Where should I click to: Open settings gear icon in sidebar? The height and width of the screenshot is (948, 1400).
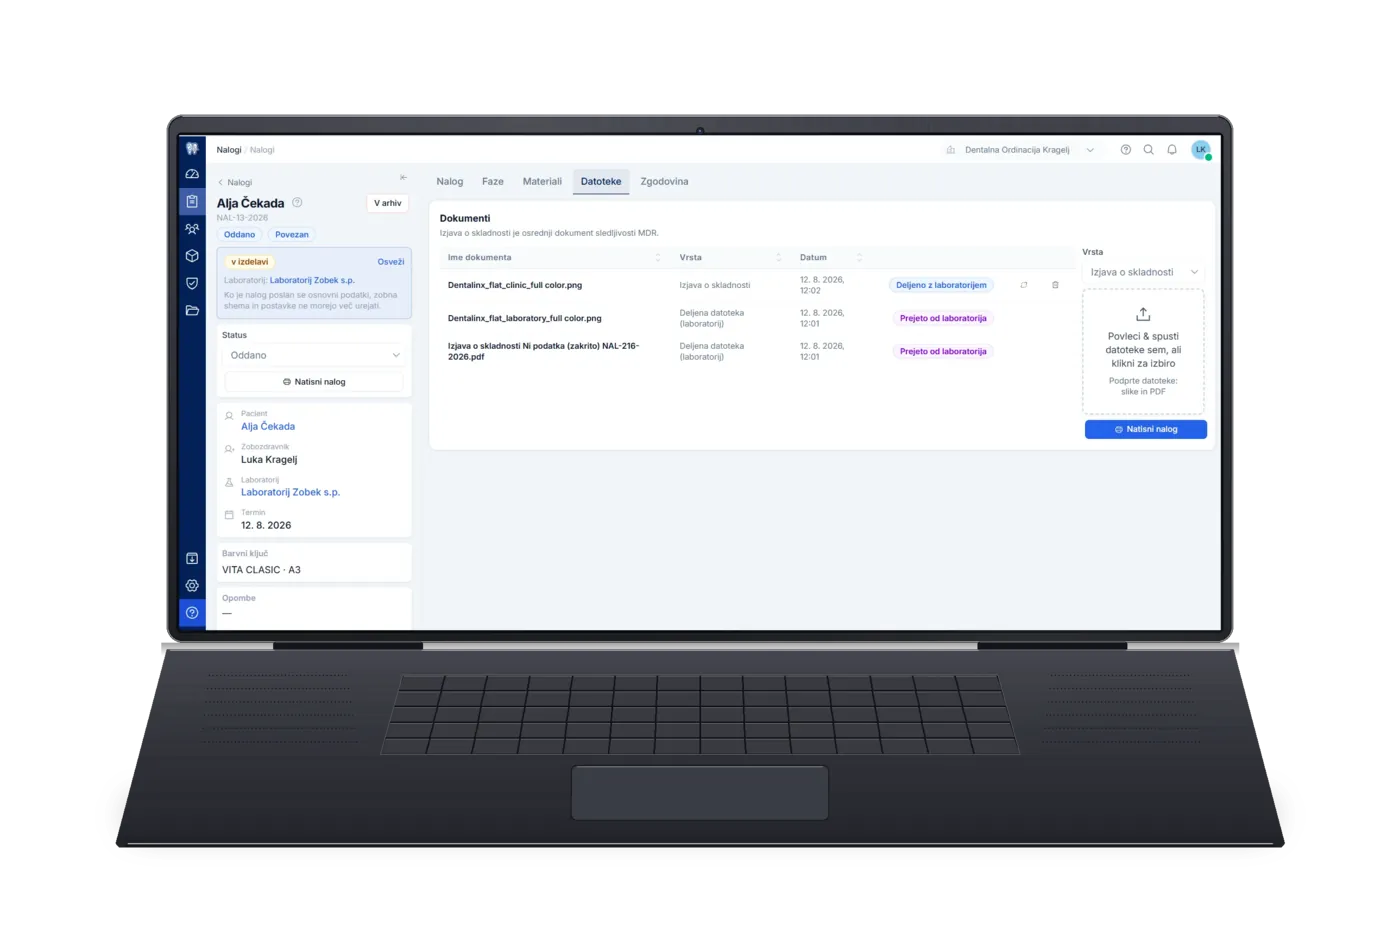(x=192, y=585)
